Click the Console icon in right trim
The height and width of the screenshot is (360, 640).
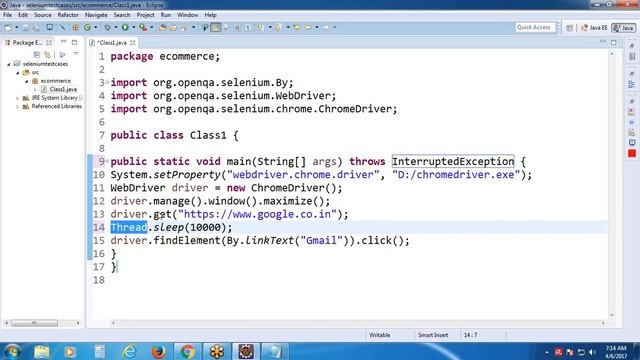(632, 142)
